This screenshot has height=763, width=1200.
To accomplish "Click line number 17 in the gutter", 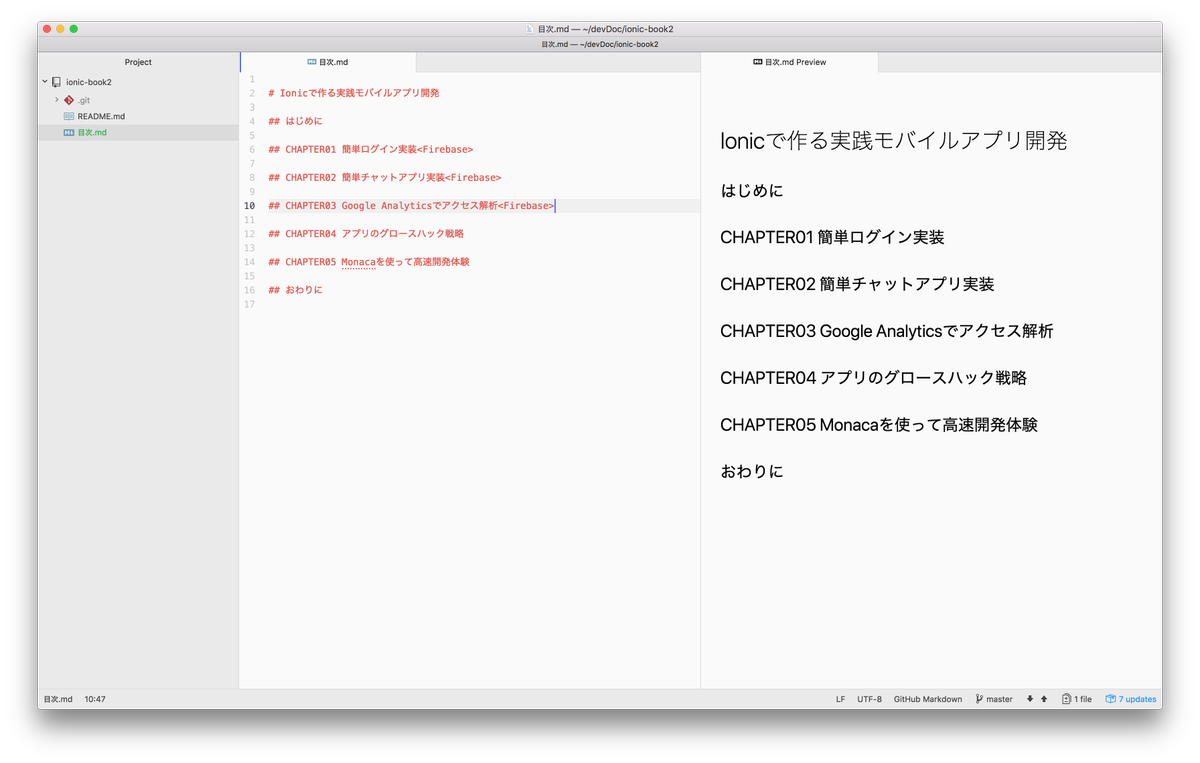I will pyautogui.click(x=249, y=304).
